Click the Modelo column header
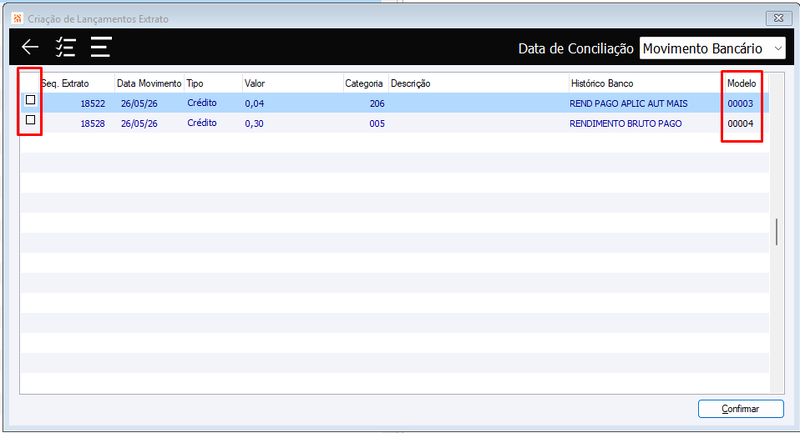The image size is (800, 433). [x=742, y=83]
